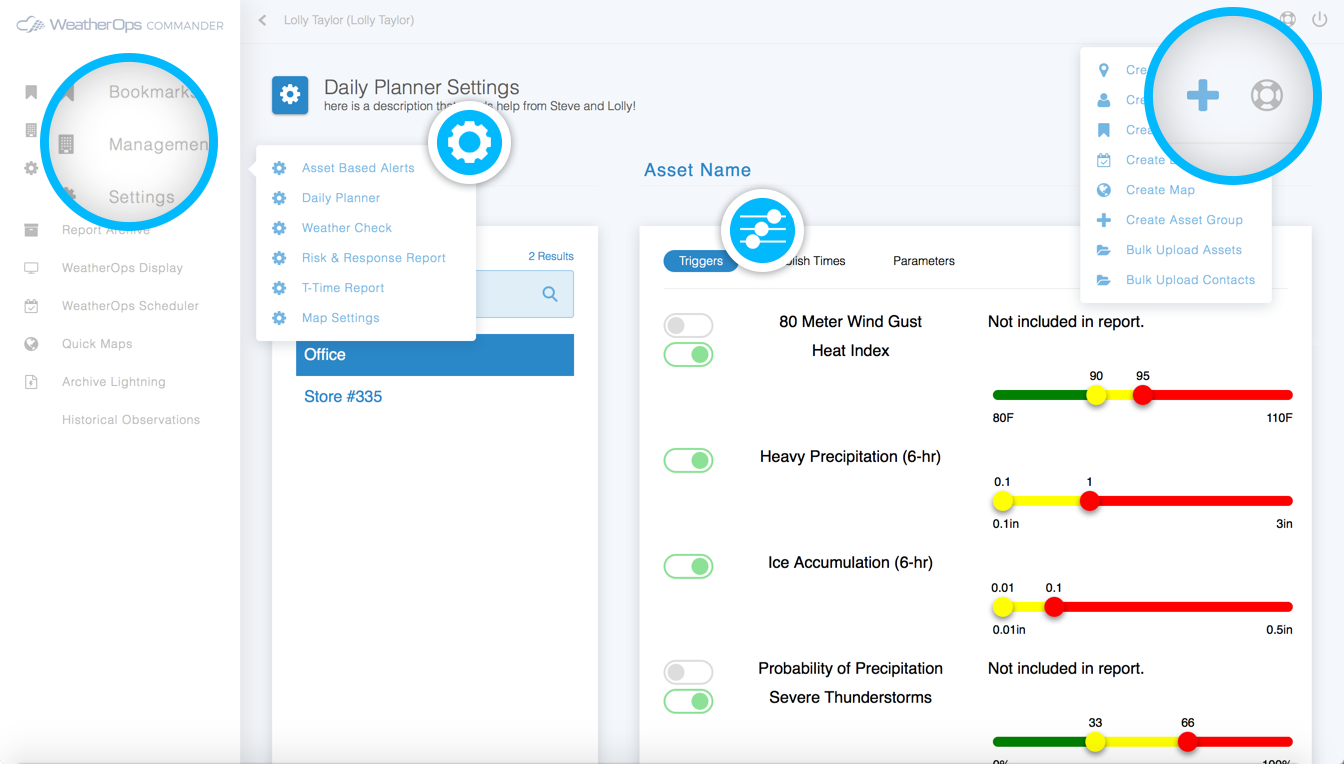Click the power logout icon
1344x764 pixels.
pos(1319,19)
